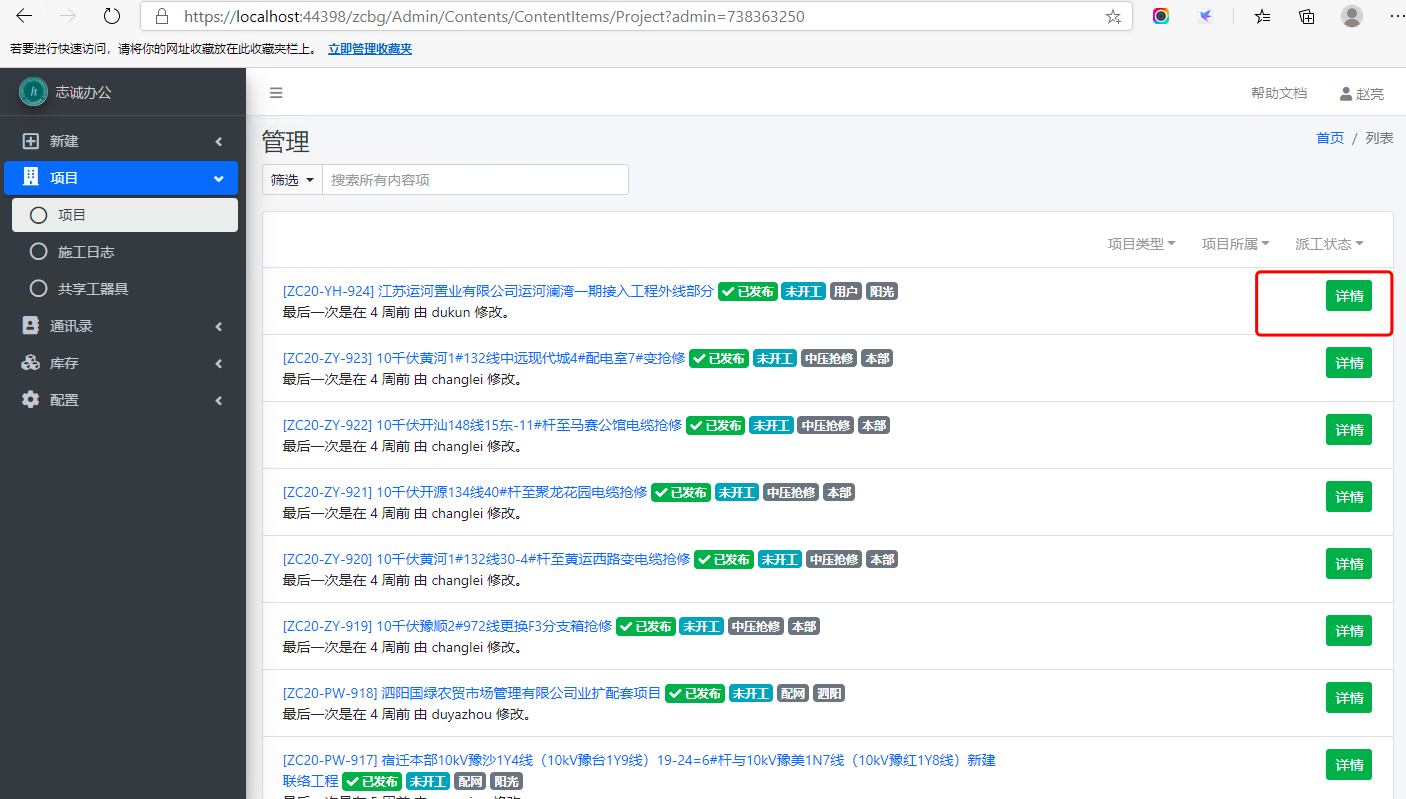
Task: Select the 施工日志 radio option
Action: 38,251
